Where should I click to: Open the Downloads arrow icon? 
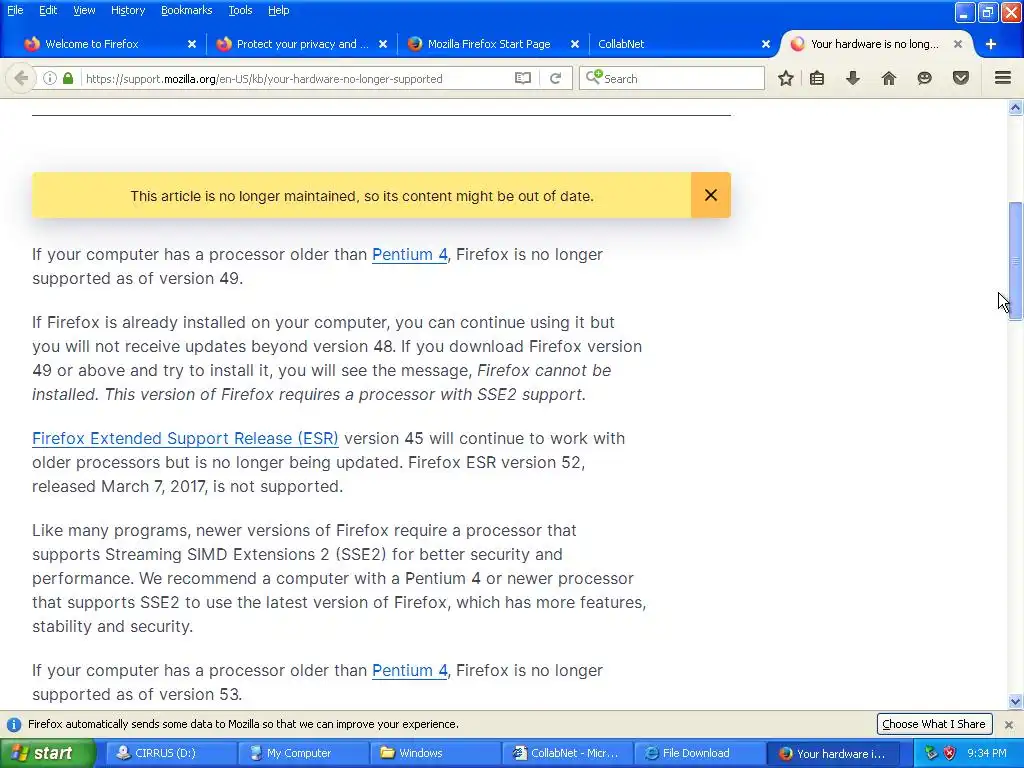point(853,78)
